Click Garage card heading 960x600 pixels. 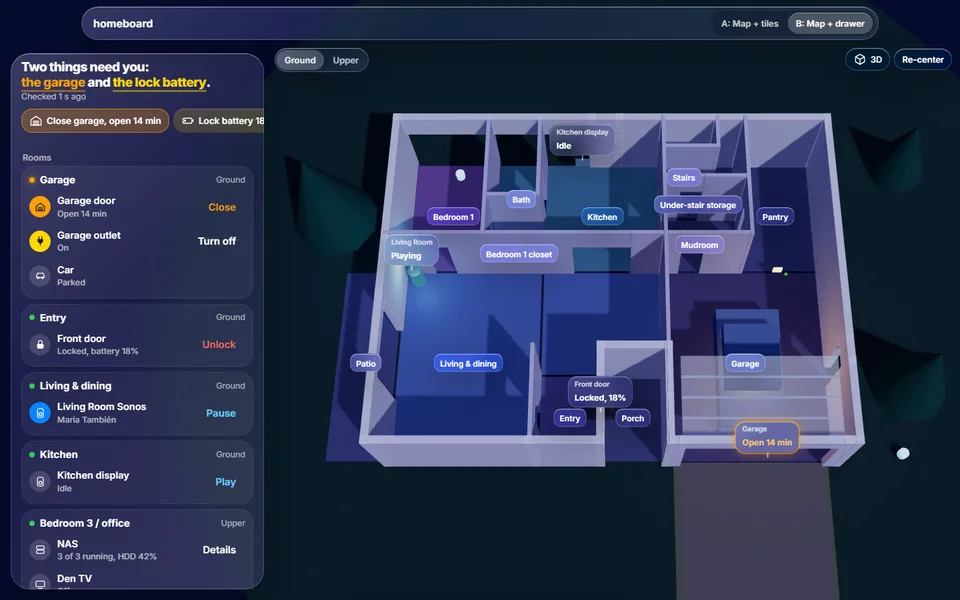58,179
